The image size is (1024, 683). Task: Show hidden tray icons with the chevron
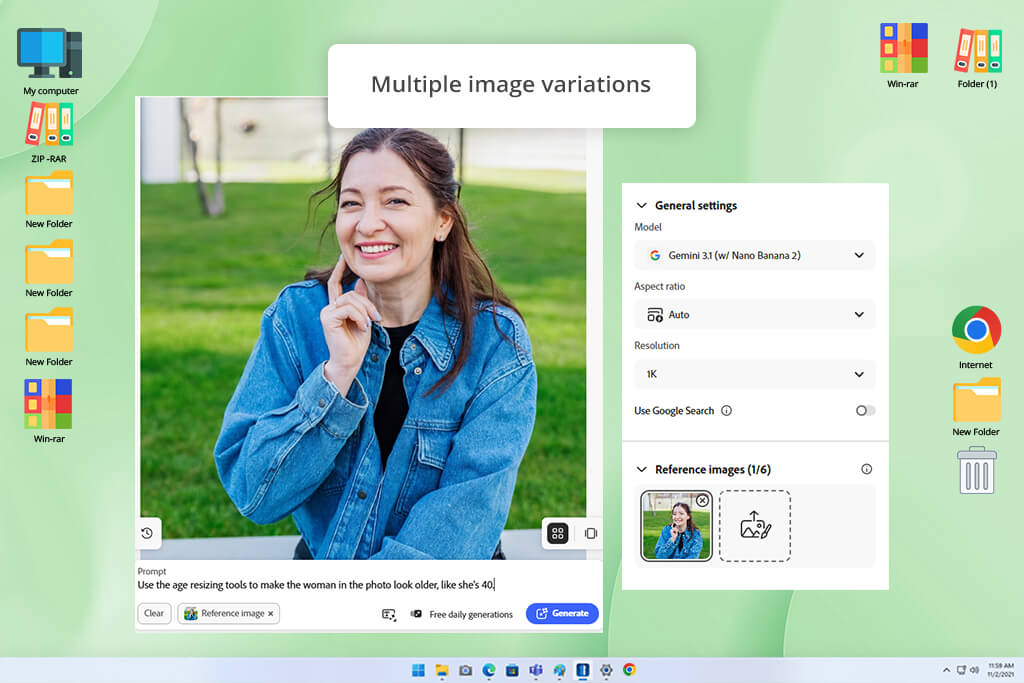point(946,670)
